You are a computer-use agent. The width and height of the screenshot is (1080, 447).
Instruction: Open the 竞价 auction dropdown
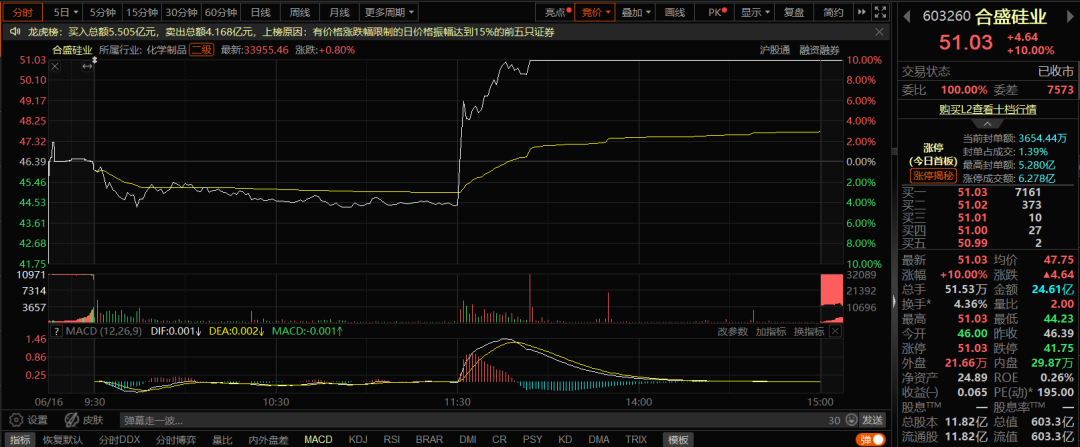pyautogui.click(x=595, y=12)
